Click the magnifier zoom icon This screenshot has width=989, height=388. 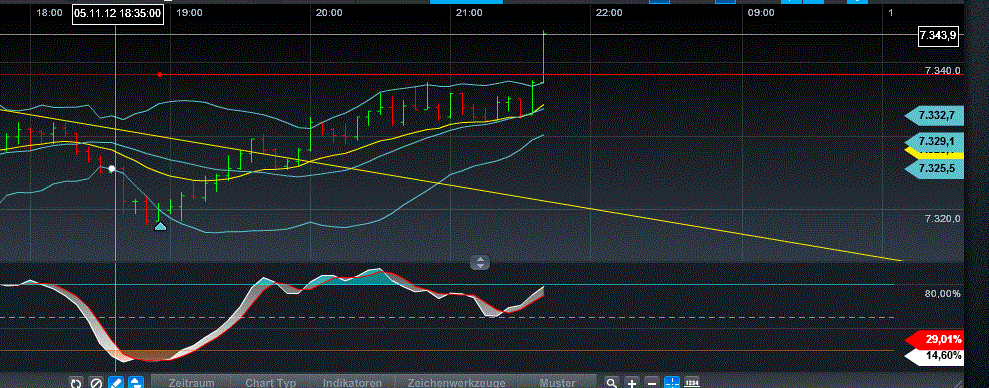pyautogui.click(x=612, y=383)
